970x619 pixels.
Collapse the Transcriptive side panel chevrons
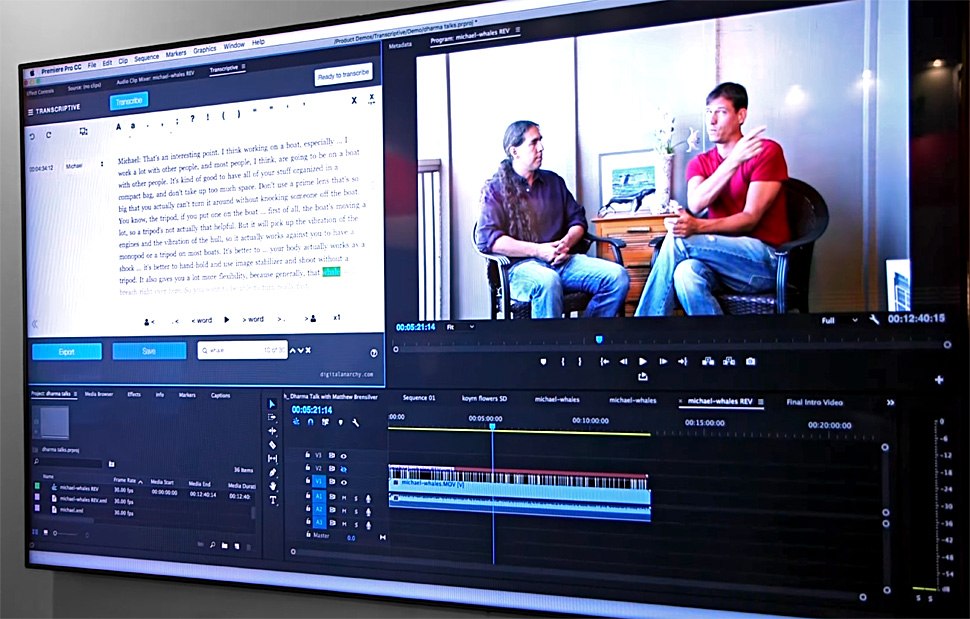coord(35,323)
